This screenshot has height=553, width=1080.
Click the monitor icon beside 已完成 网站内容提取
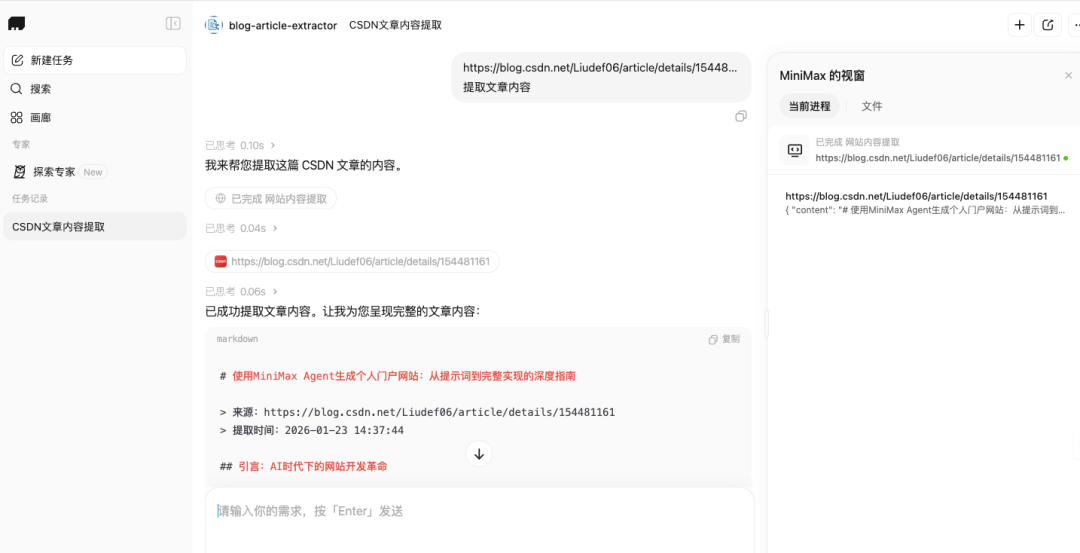pyautogui.click(x=794, y=149)
